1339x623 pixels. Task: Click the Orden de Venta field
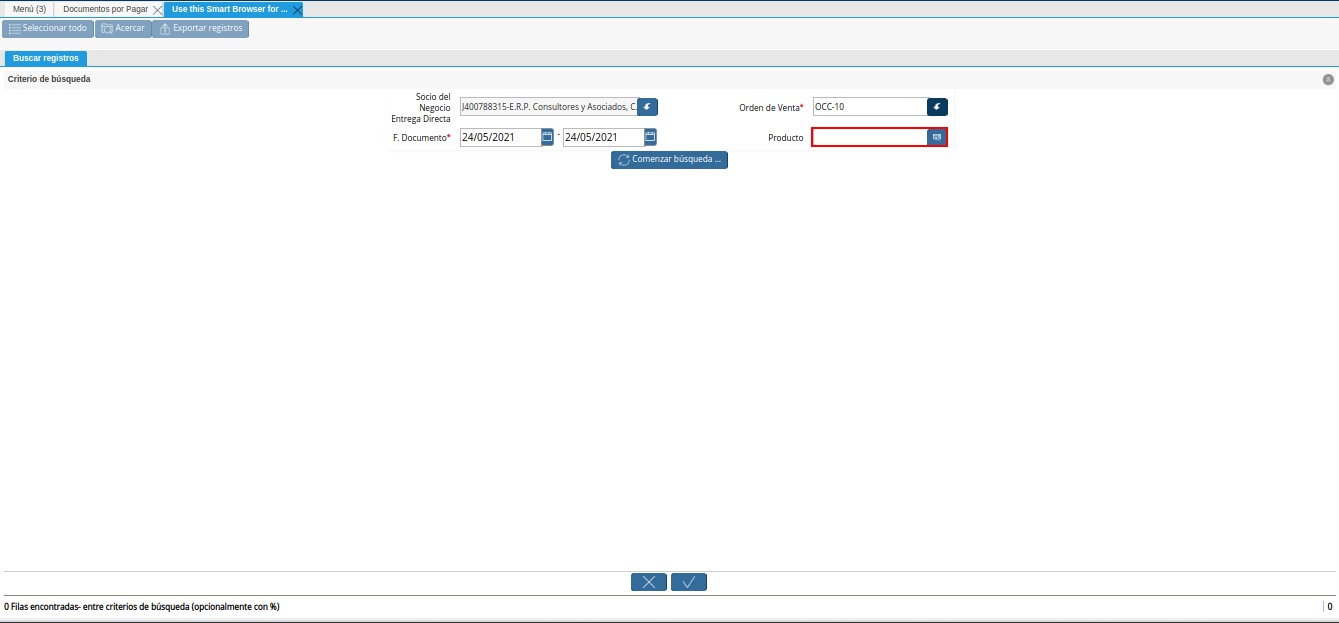click(x=870, y=107)
